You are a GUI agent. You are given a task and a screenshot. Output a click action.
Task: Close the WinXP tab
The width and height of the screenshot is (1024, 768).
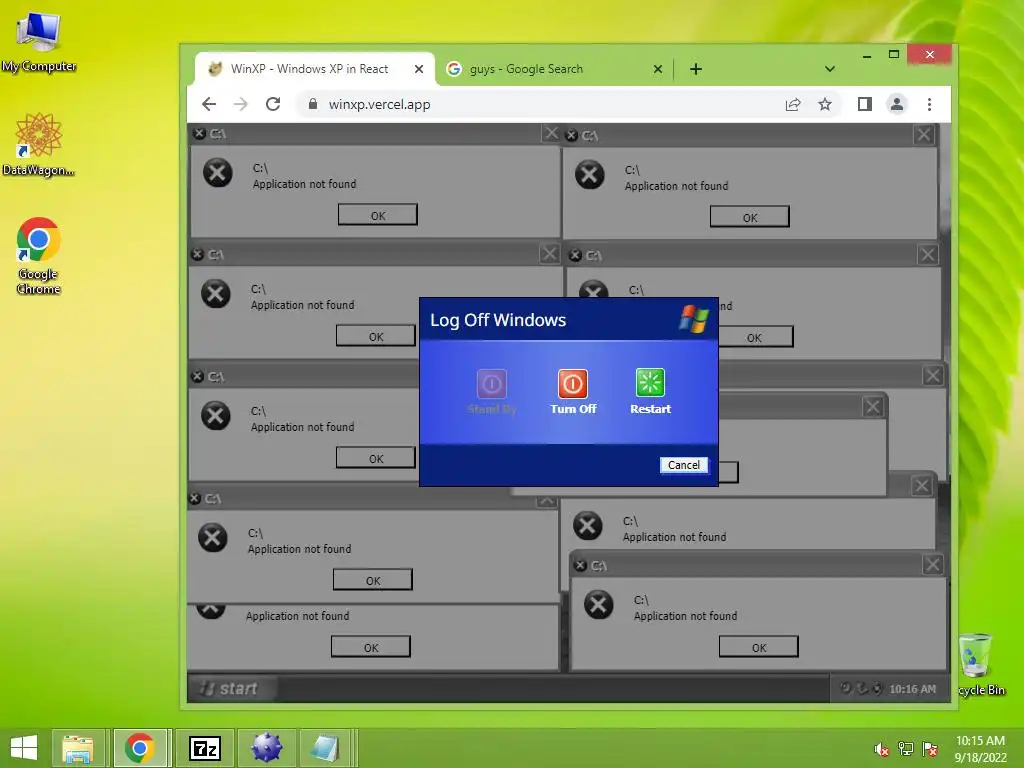coord(419,69)
